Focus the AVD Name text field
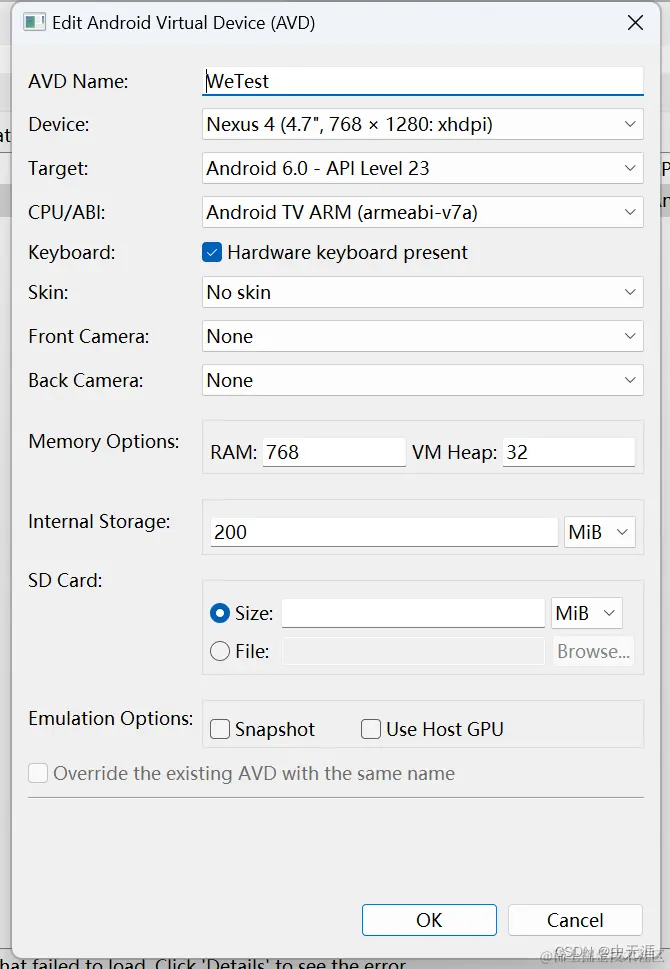This screenshot has width=670, height=969. 422,81
